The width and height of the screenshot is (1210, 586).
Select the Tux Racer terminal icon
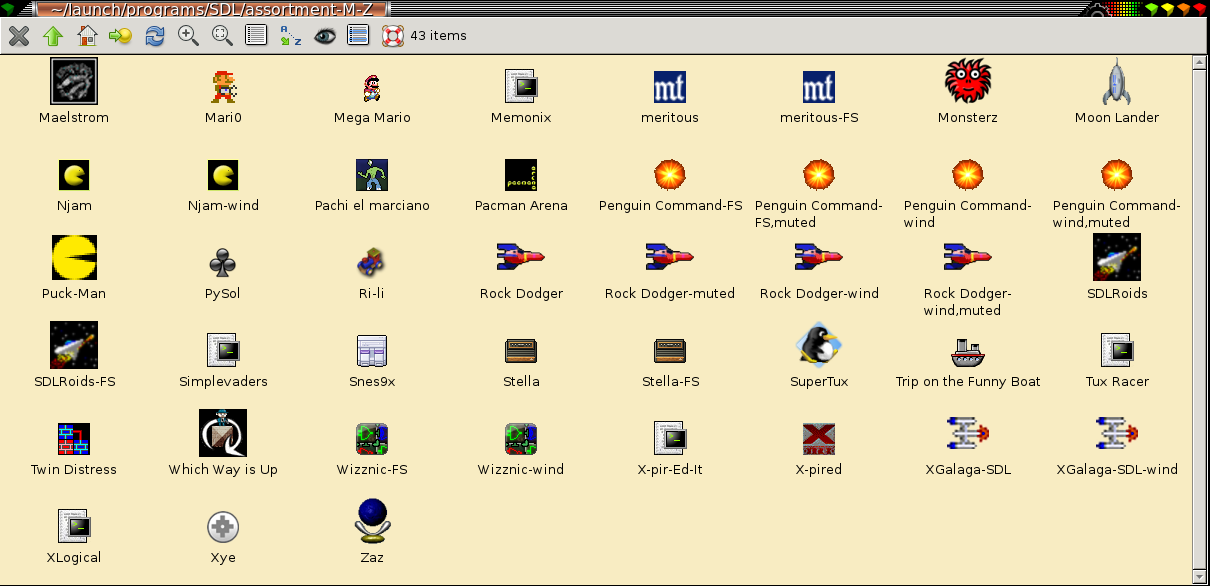click(1117, 351)
